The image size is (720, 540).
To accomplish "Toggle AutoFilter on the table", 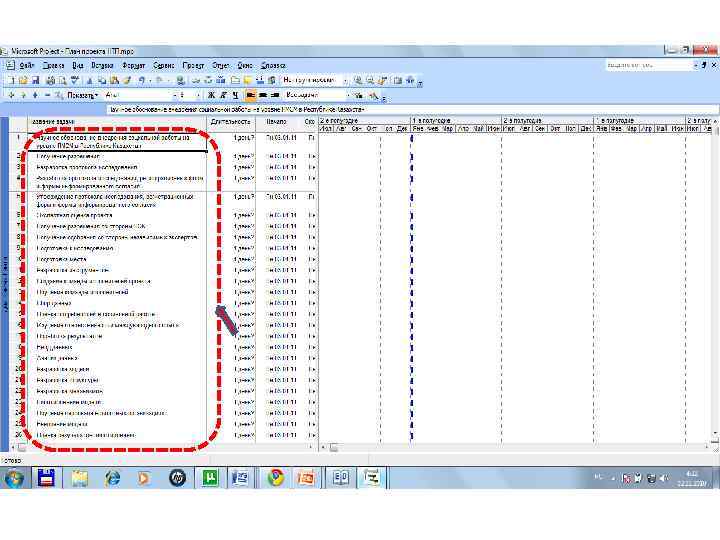I will (x=359, y=95).
